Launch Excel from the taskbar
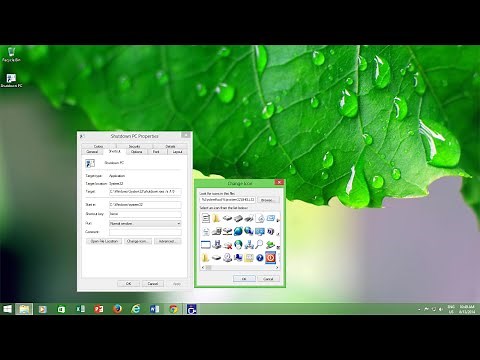 [x=80, y=309]
